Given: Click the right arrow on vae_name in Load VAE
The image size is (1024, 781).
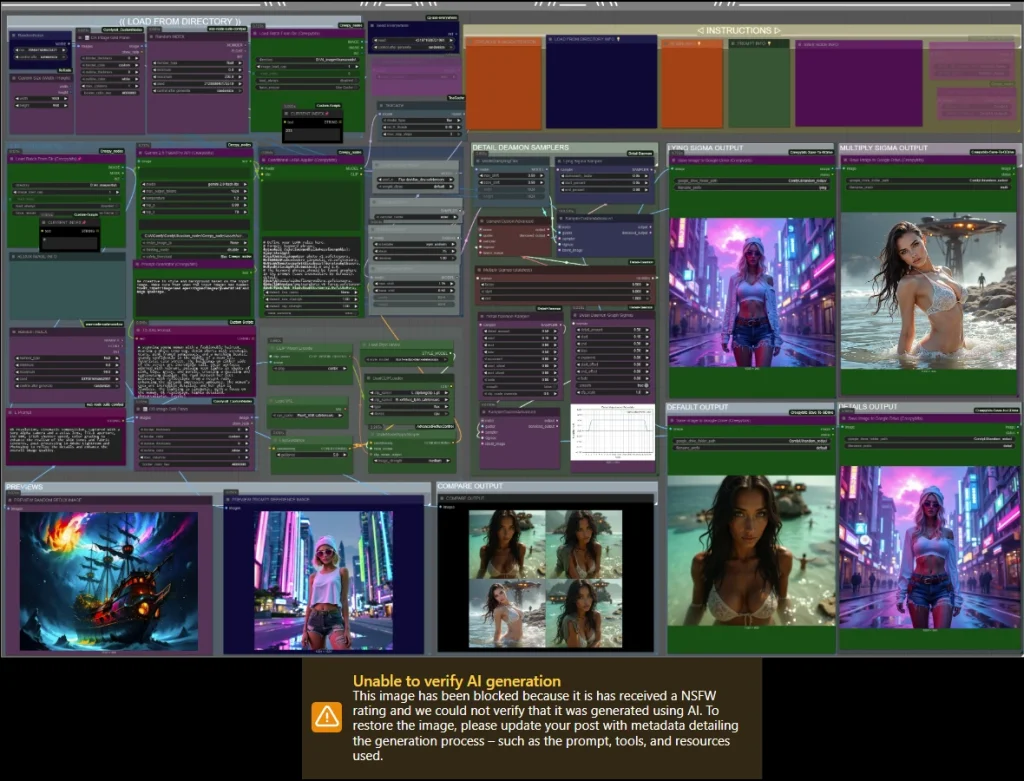Looking at the screenshot, I should [x=342, y=415].
